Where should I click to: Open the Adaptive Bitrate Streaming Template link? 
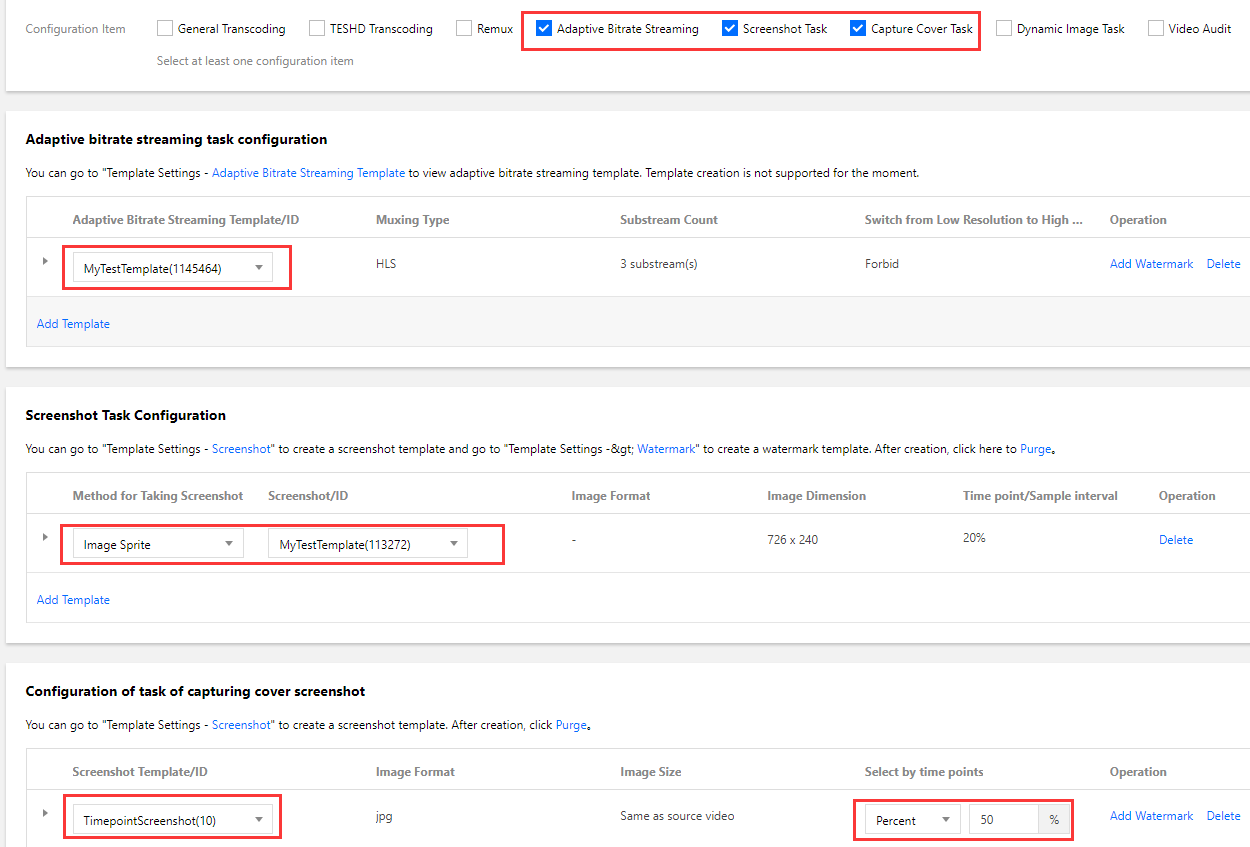[309, 173]
